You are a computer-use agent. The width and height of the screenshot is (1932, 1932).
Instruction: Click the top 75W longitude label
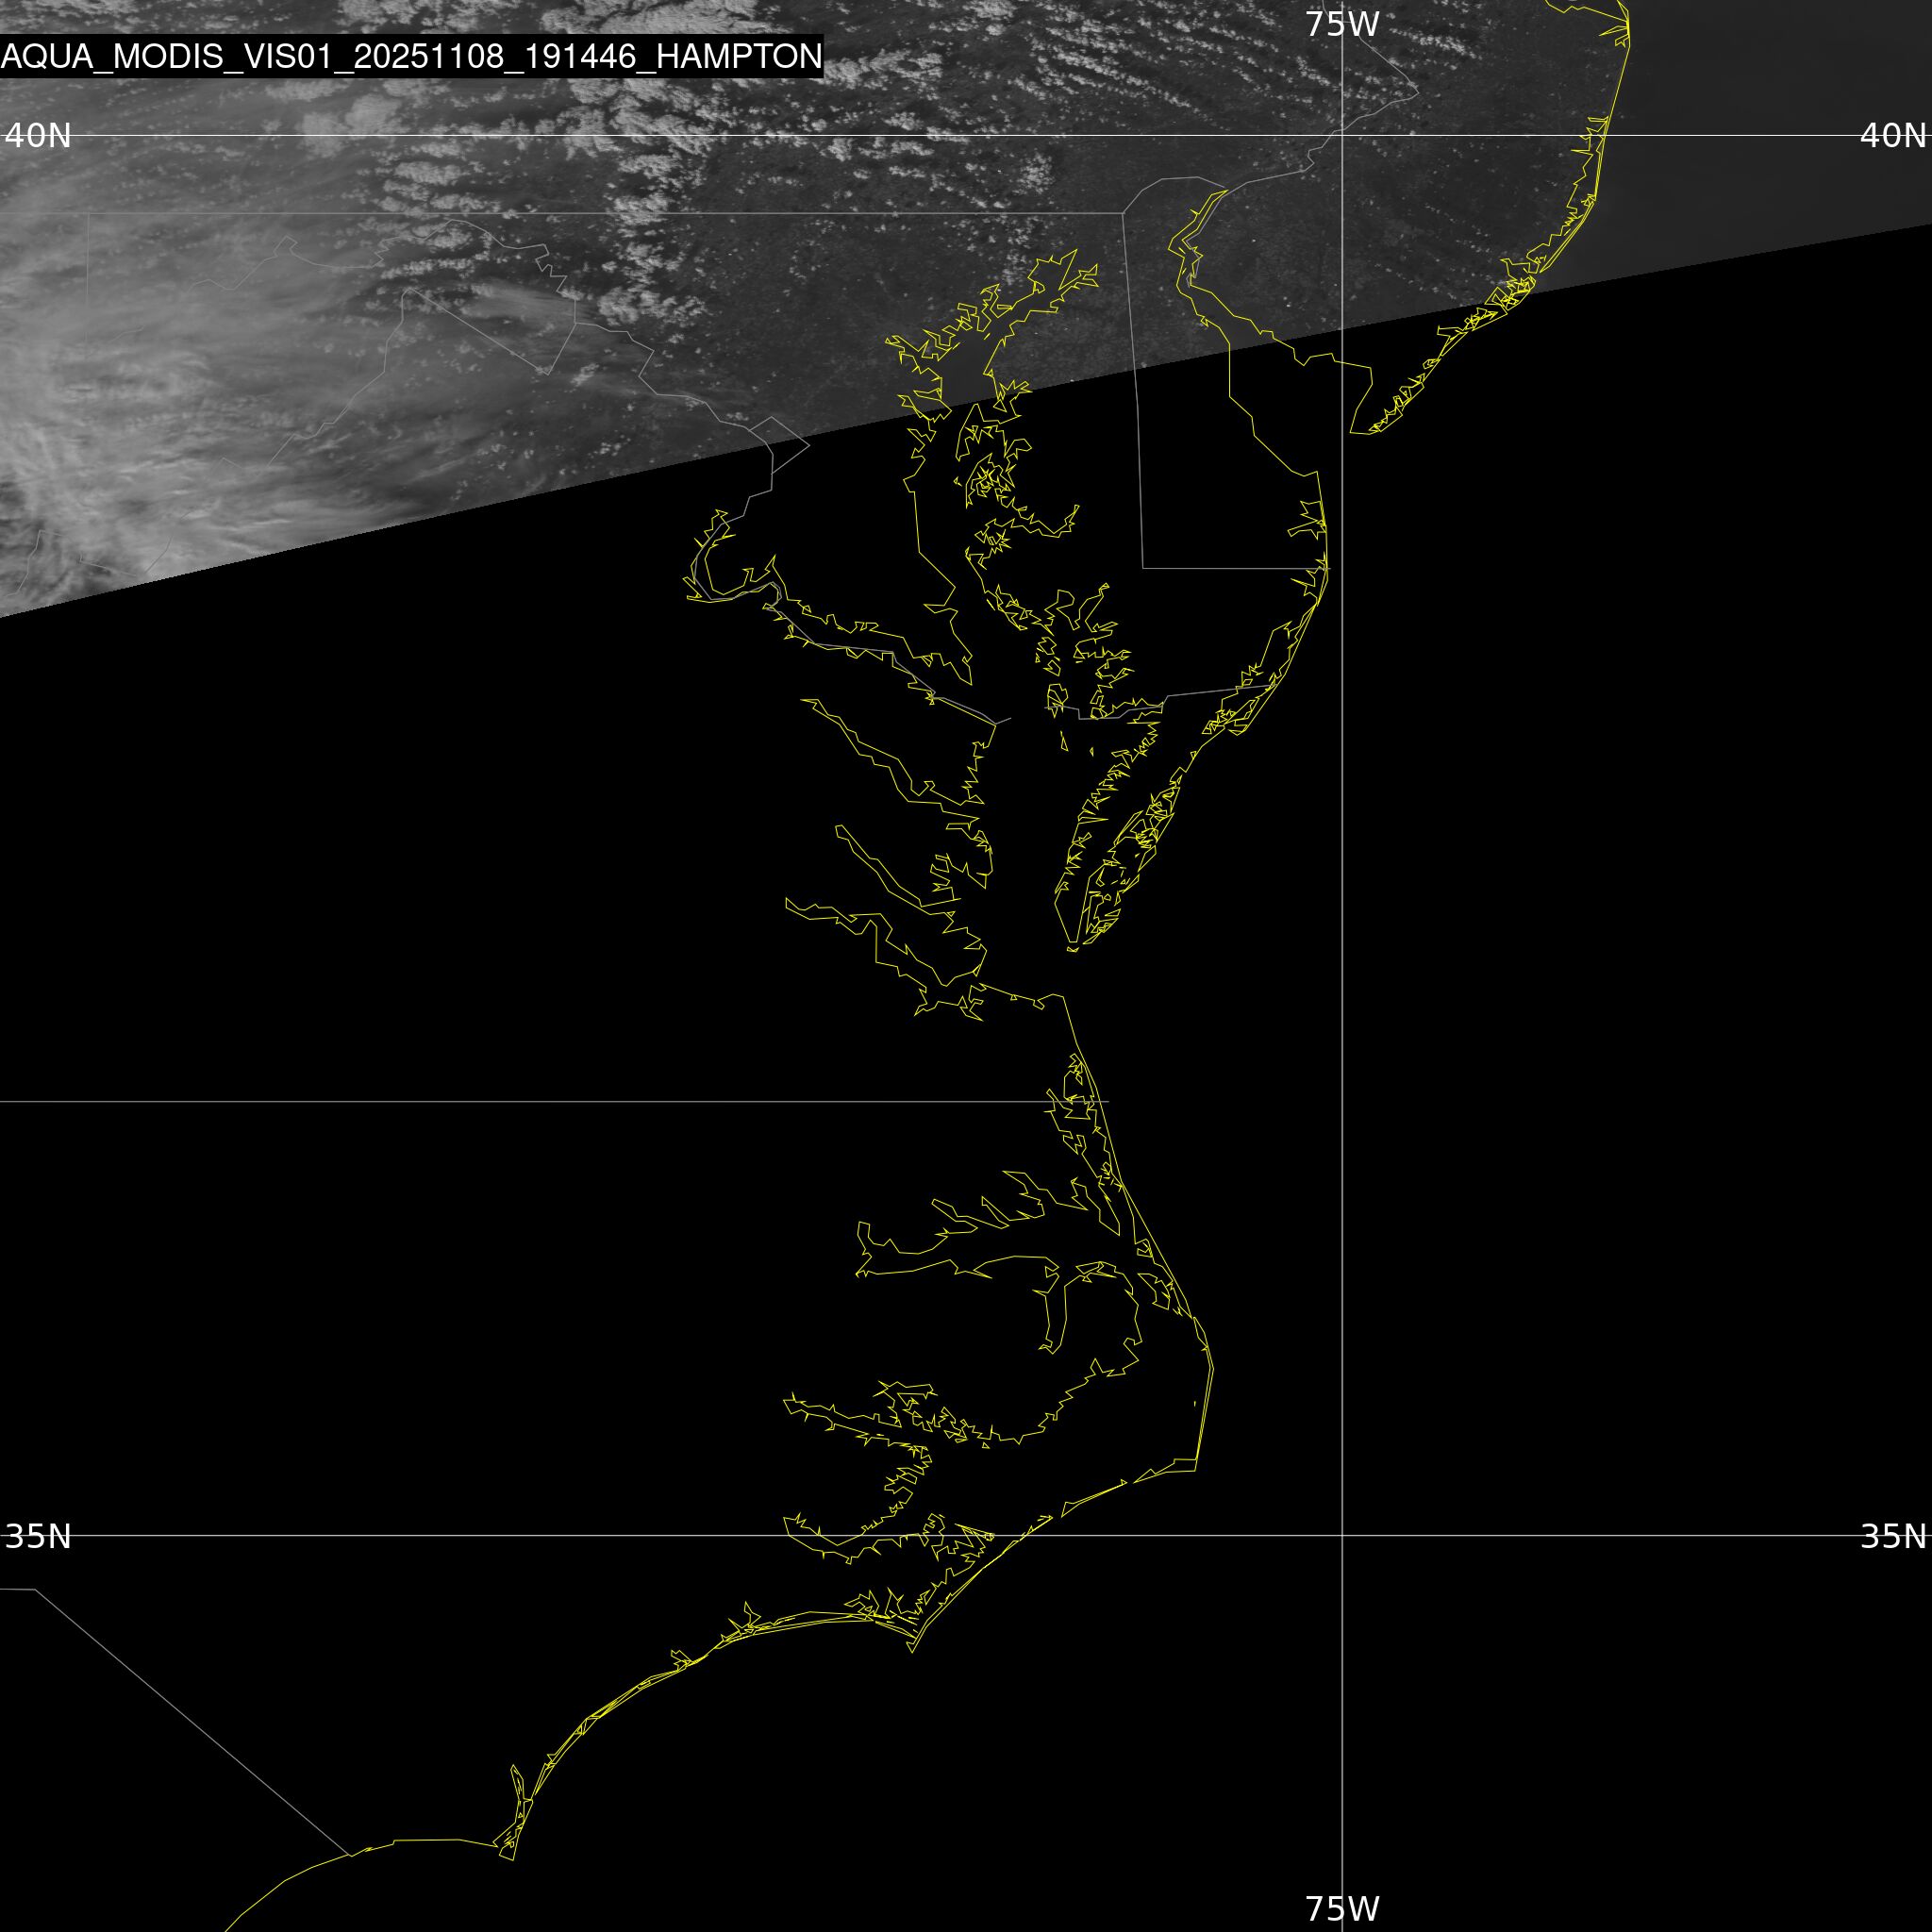pos(1342,24)
